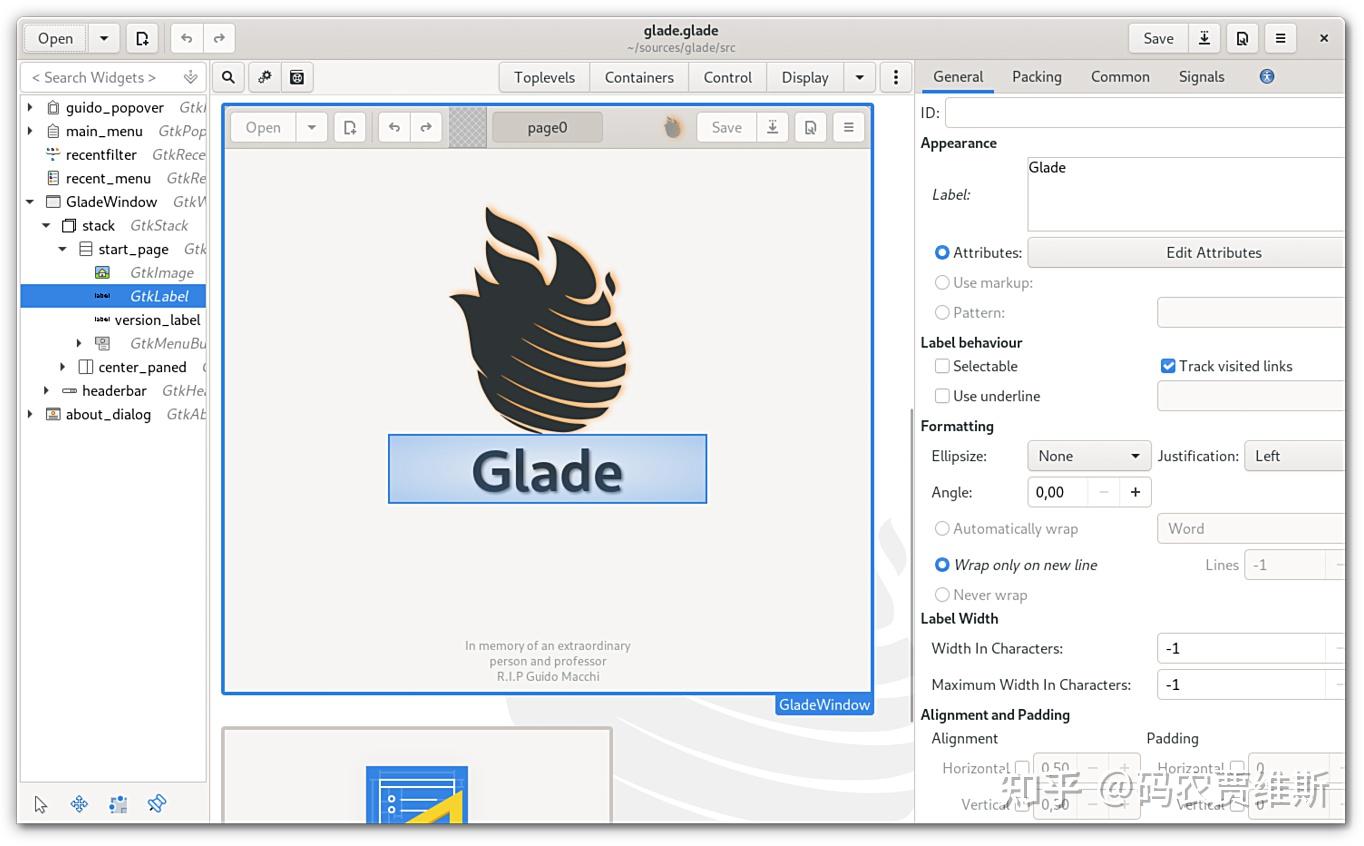Select the Attributes radio button
Screen dimensions: 1364x846
942,253
